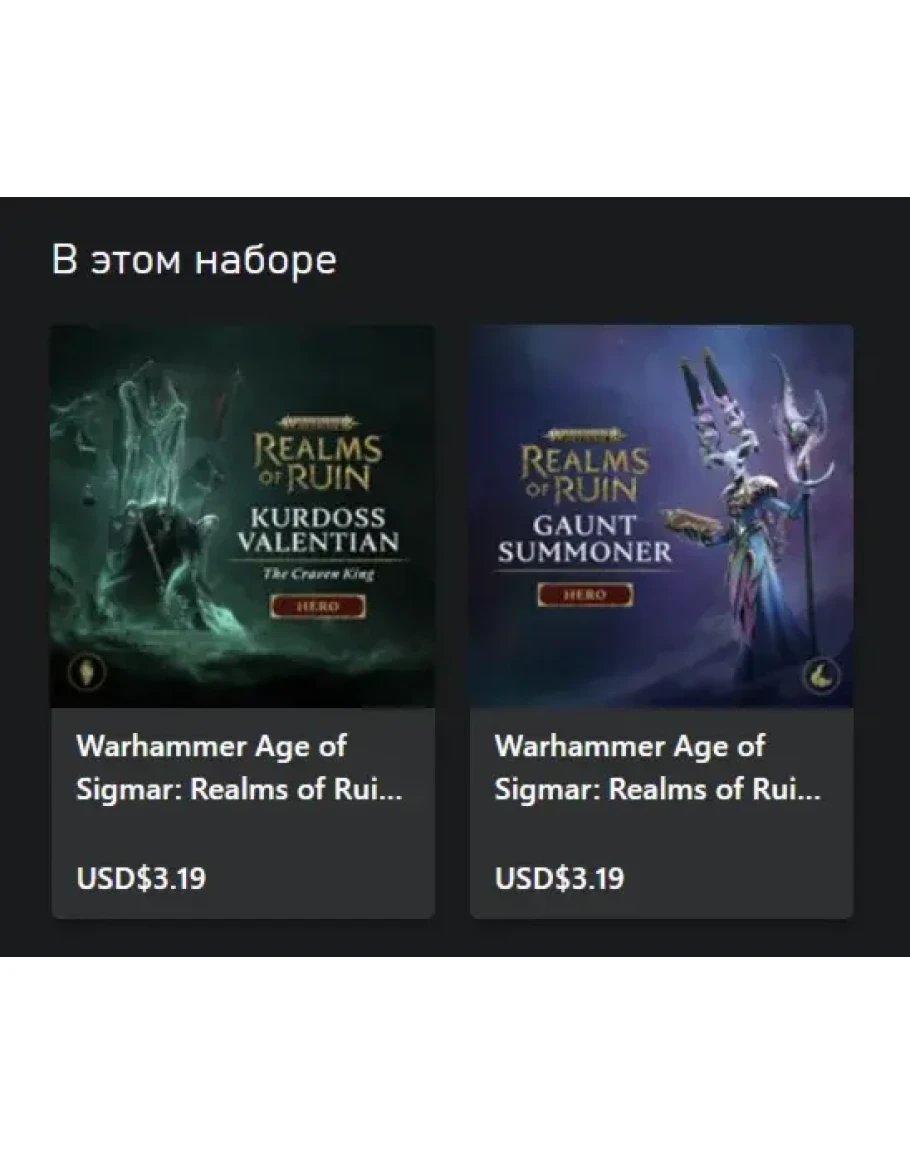Click the red HERO badge under Gaunt Summoner
The width and height of the screenshot is (910, 1155).
(585, 594)
